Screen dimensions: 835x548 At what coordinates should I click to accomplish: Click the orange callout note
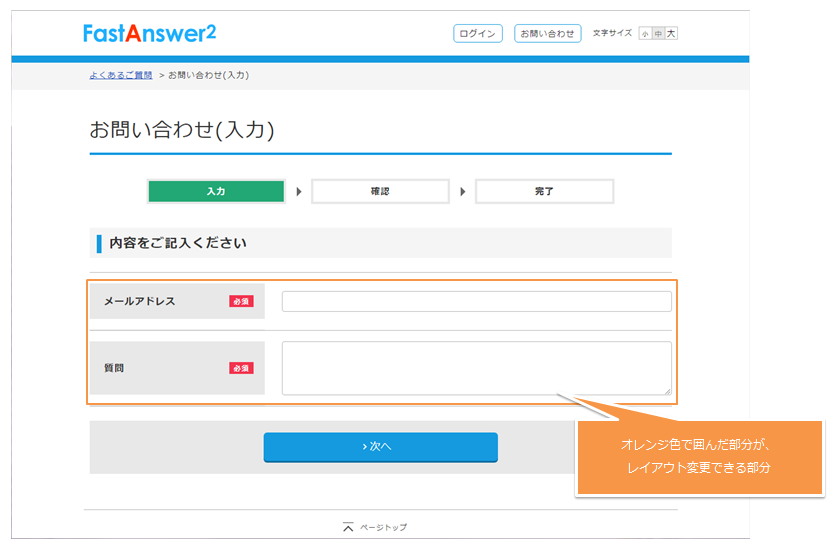[x=698, y=458]
